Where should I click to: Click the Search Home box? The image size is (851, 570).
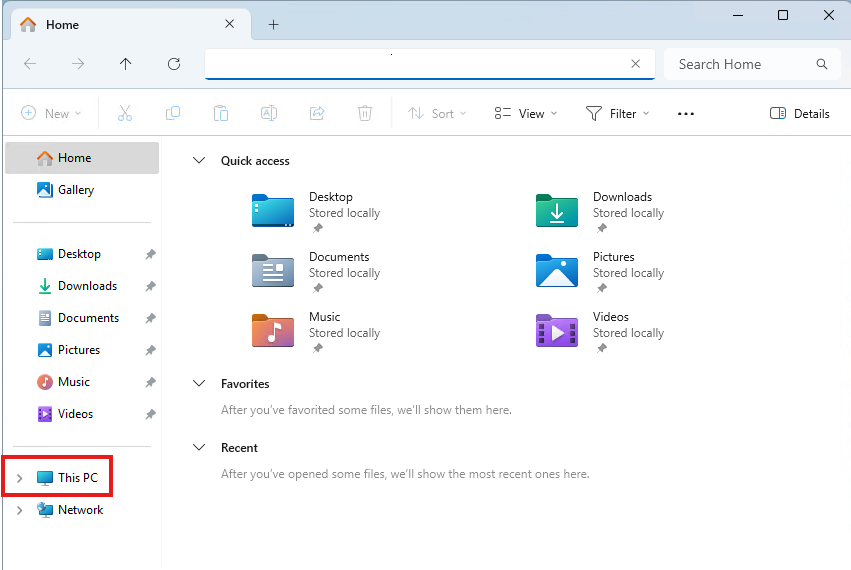[x=752, y=64]
